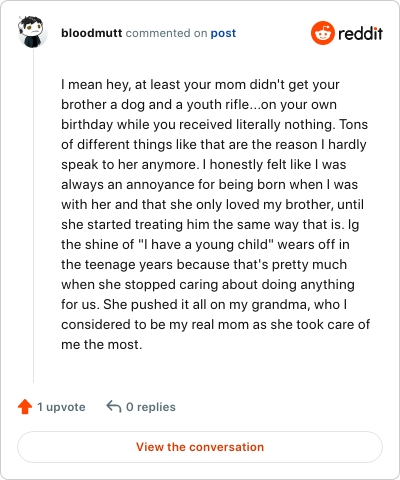Click the "1 upvote" count label
400x480 pixels.
pyautogui.click(x=61, y=407)
